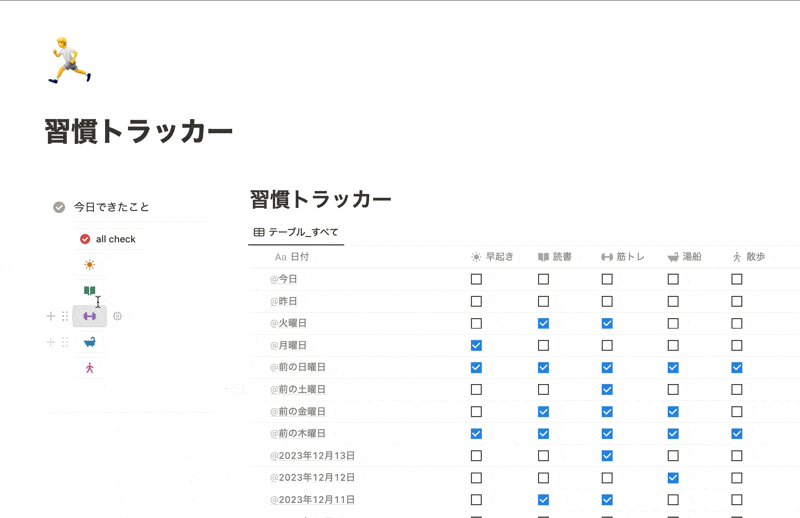Click the large 習慣トラッカー page title
Viewport: 800px width, 518px height.
coord(139,131)
